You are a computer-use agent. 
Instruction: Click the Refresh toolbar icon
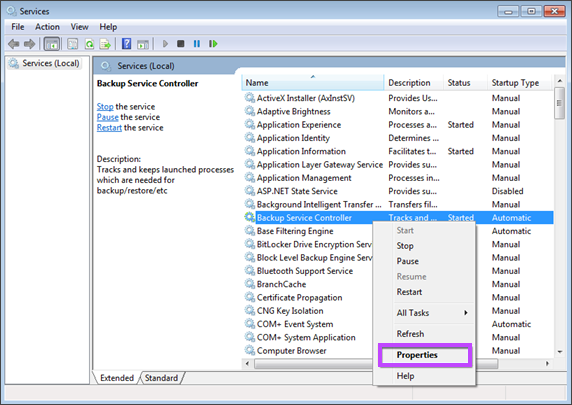pyautogui.click(x=89, y=44)
